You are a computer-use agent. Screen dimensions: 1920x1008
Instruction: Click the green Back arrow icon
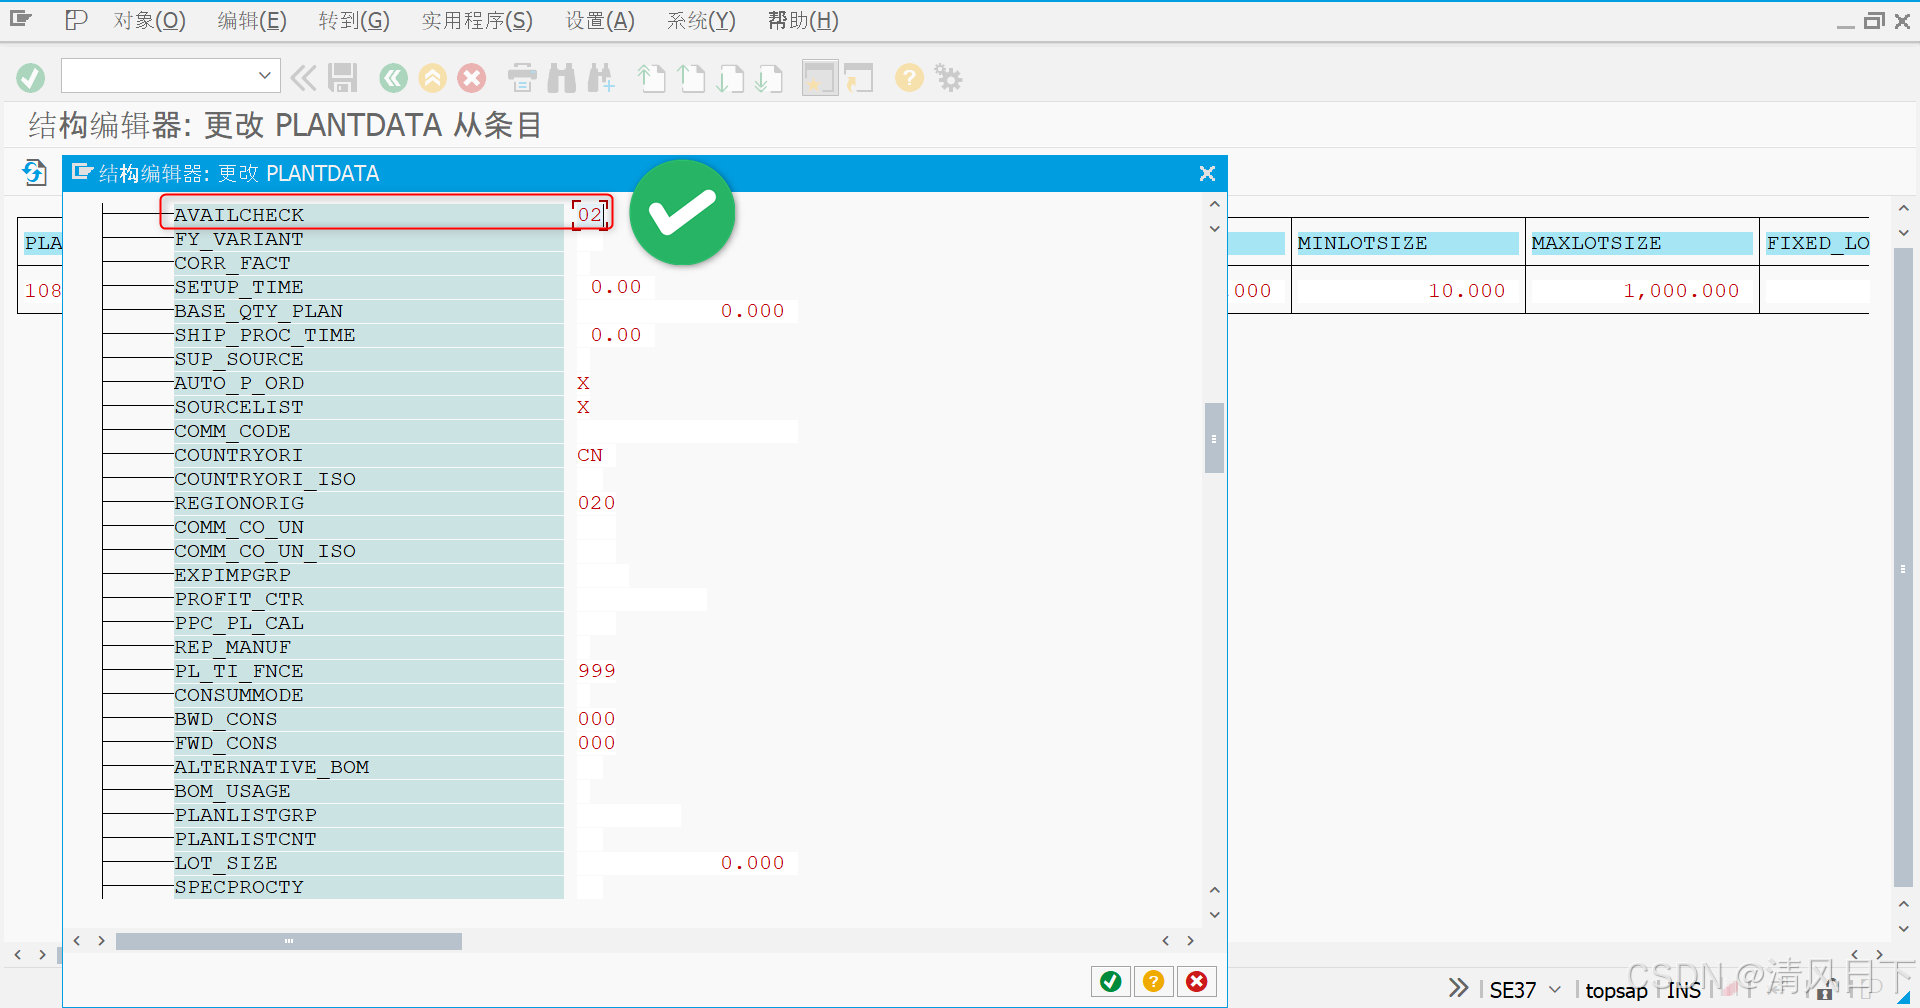pos(392,78)
